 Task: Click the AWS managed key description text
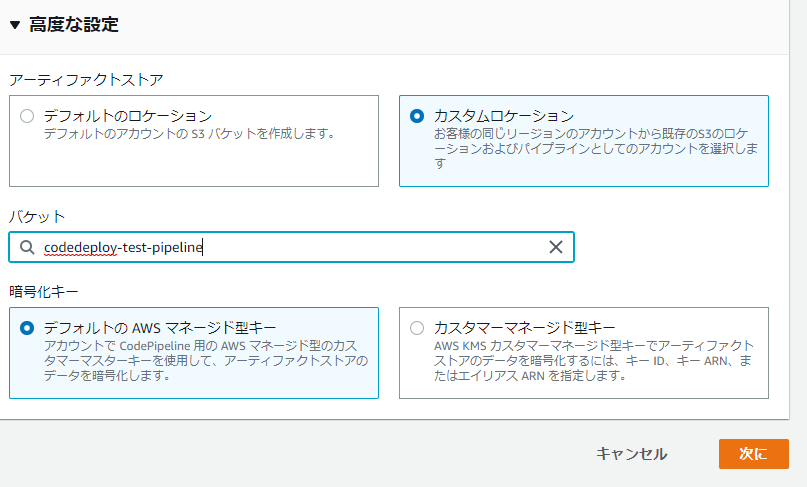click(x=205, y=360)
